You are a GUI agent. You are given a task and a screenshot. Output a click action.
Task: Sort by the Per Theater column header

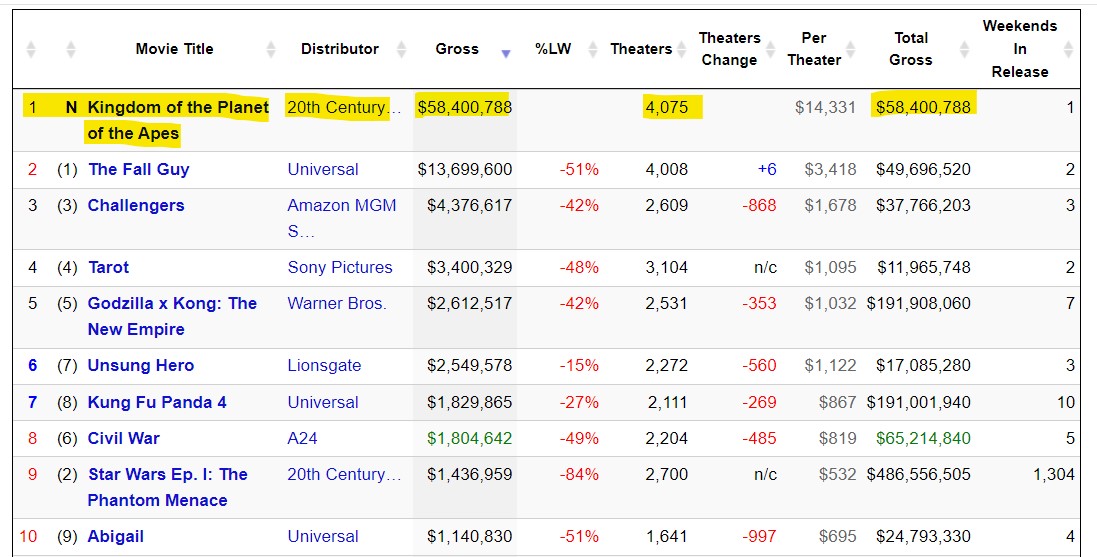coord(813,49)
